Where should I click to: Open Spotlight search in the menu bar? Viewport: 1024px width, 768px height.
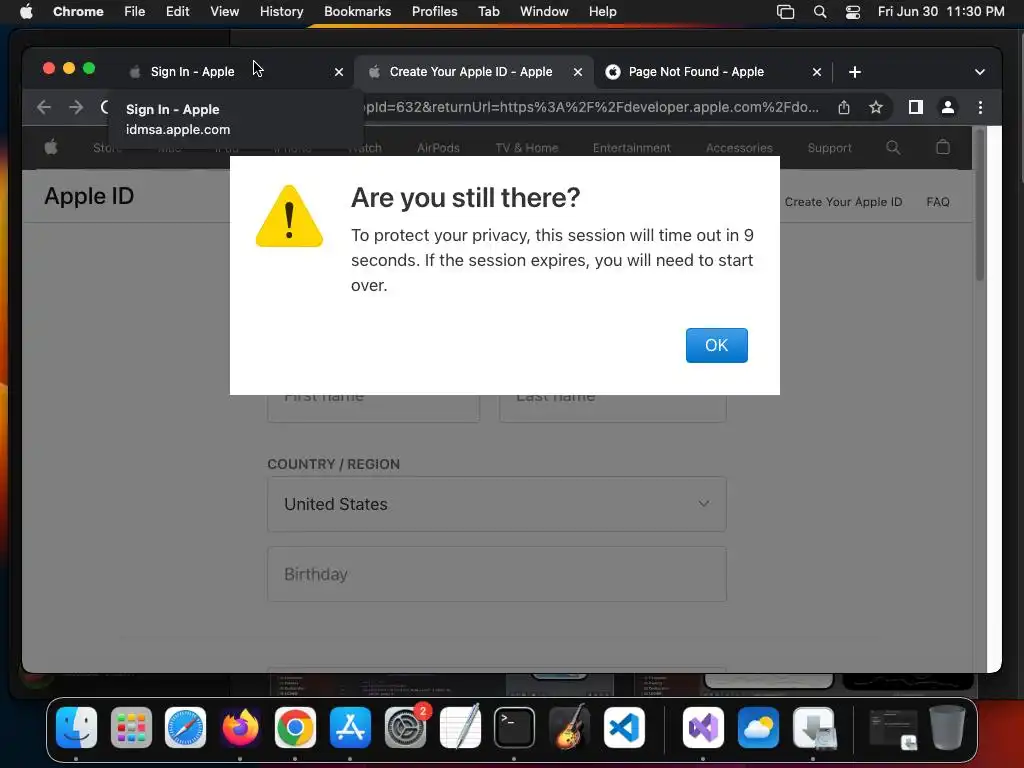(820, 12)
